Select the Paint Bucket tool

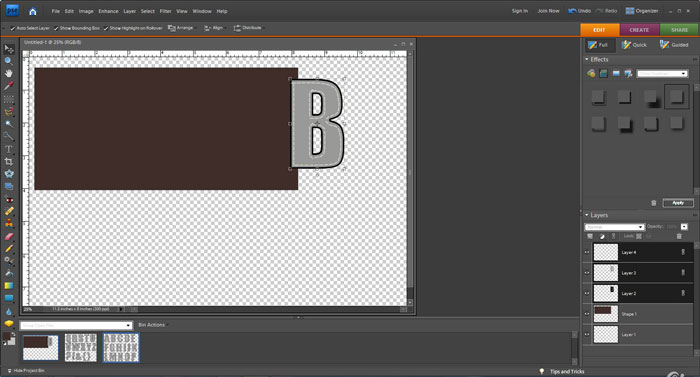[8, 273]
